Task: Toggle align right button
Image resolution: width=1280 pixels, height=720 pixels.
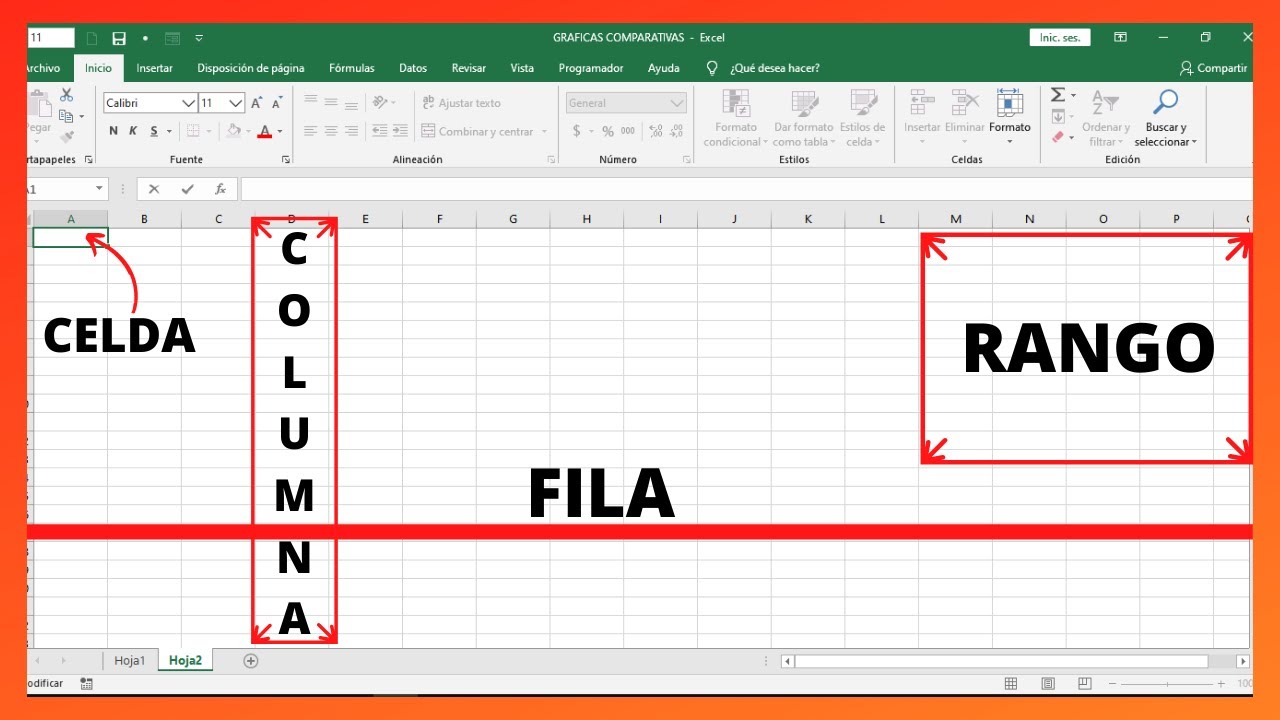Action: click(x=352, y=131)
